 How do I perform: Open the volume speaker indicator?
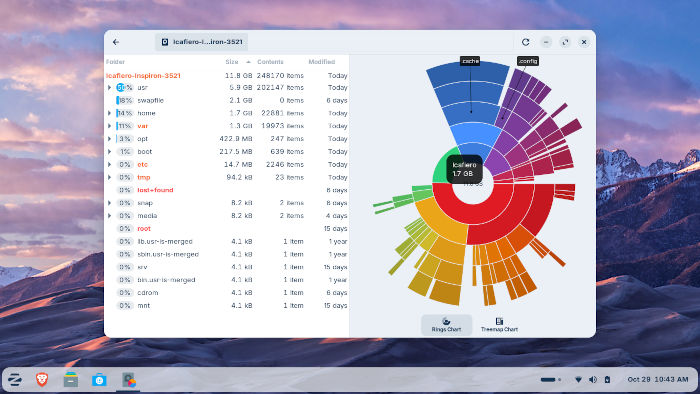click(593, 380)
